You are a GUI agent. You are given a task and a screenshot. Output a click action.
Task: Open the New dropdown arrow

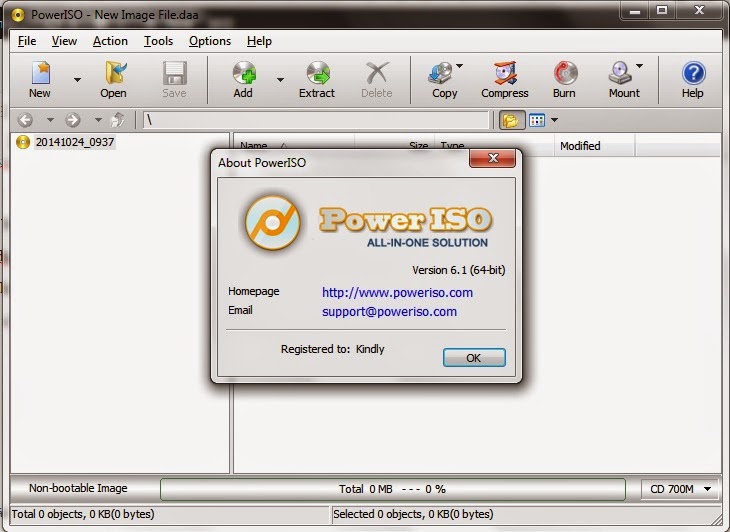pos(77,80)
